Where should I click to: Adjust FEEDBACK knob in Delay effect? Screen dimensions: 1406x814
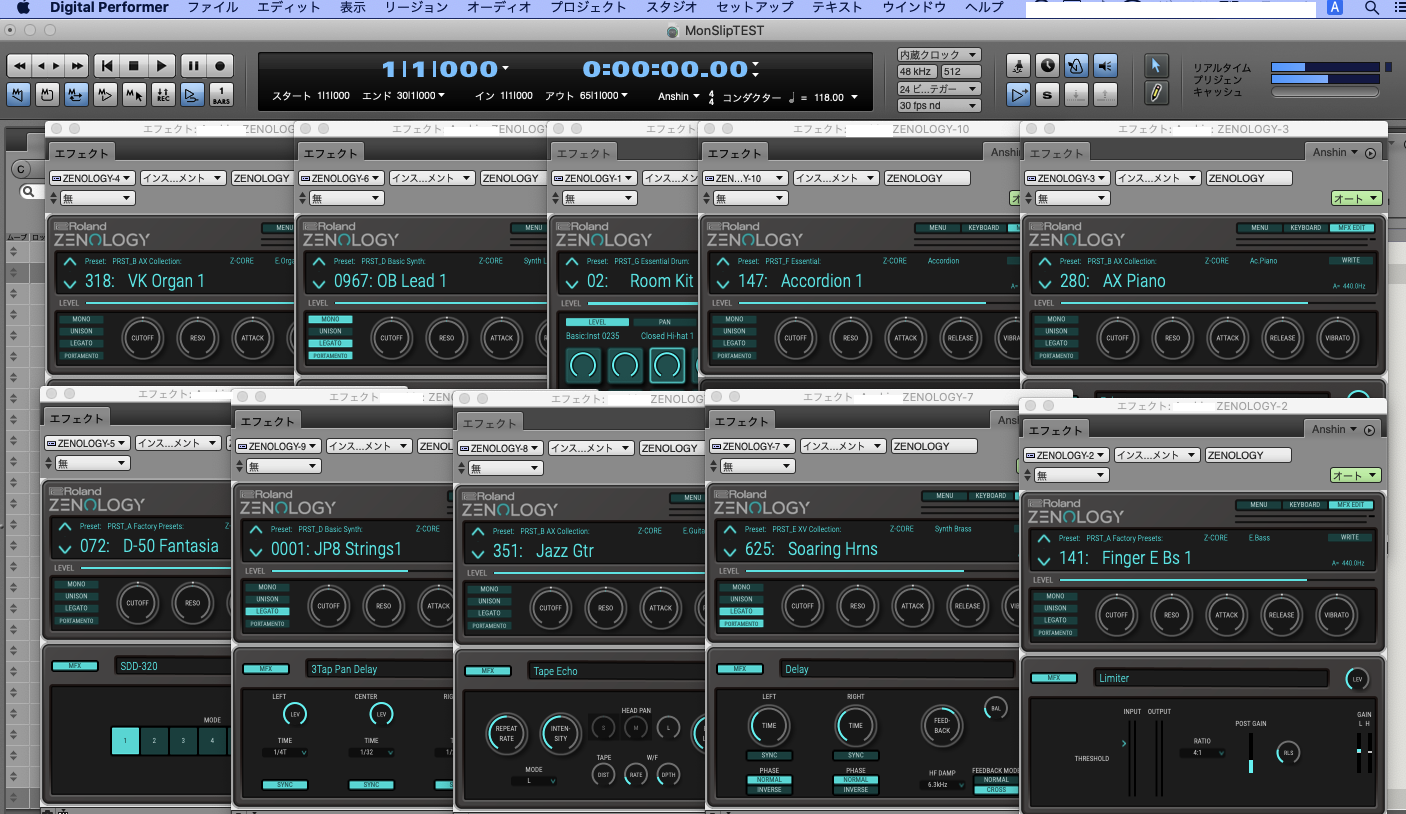point(942,725)
